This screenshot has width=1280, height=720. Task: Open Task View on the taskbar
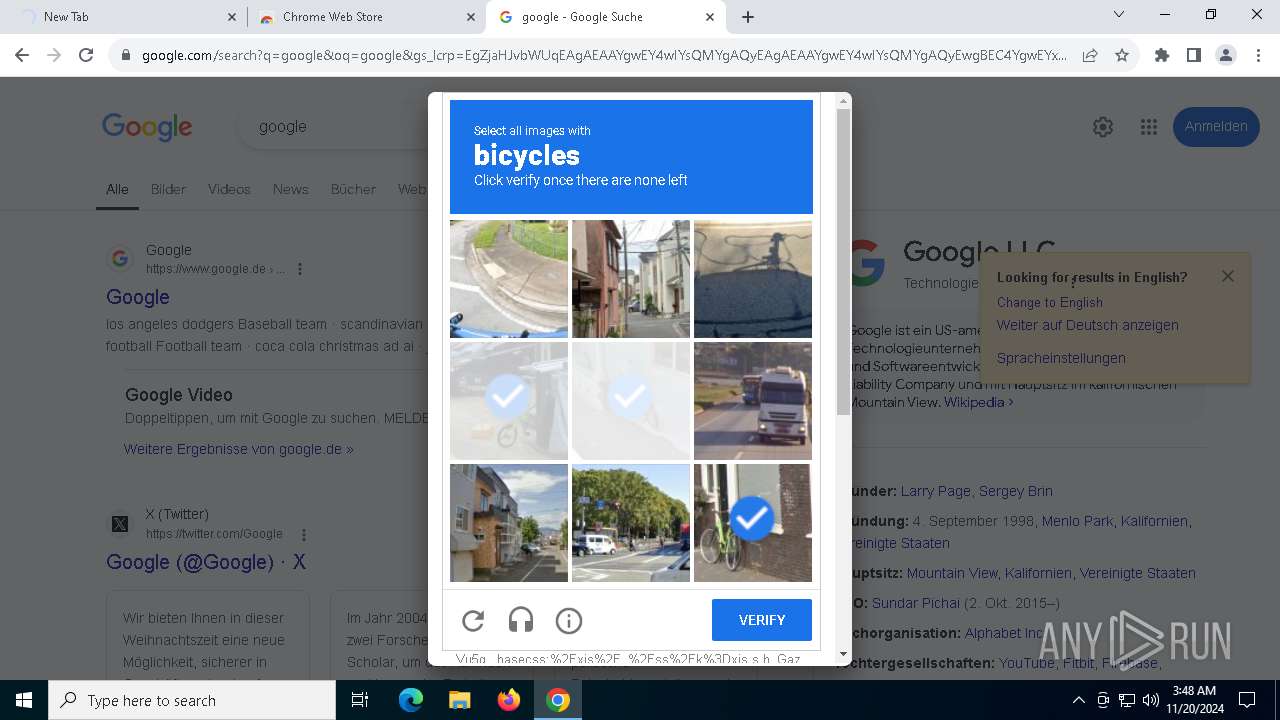point(360,700)
